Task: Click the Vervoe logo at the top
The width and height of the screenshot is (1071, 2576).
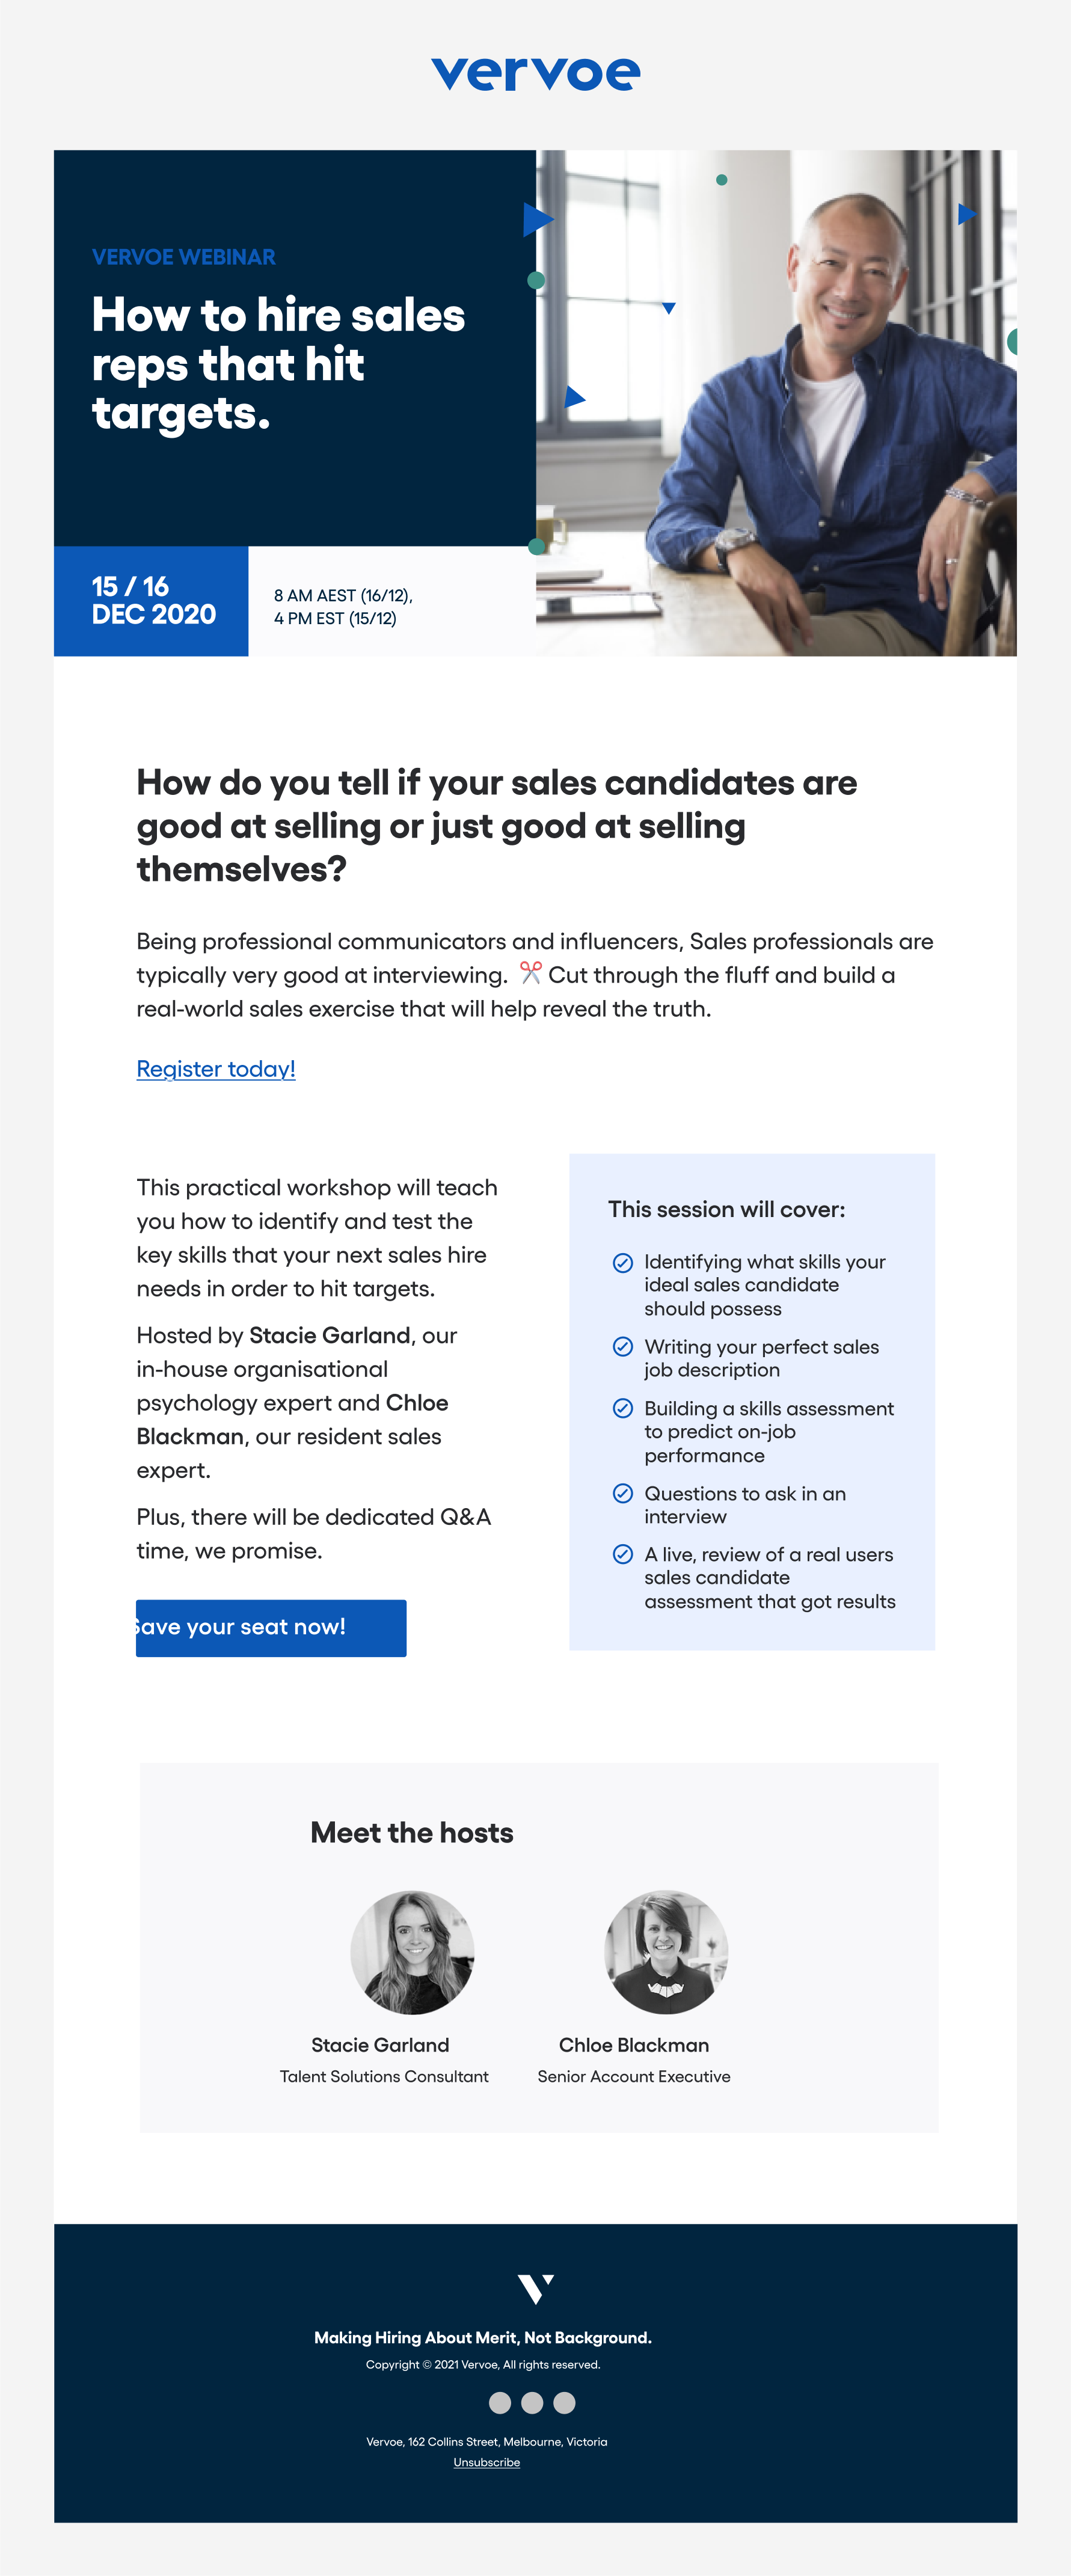Action: coord(535,74)
